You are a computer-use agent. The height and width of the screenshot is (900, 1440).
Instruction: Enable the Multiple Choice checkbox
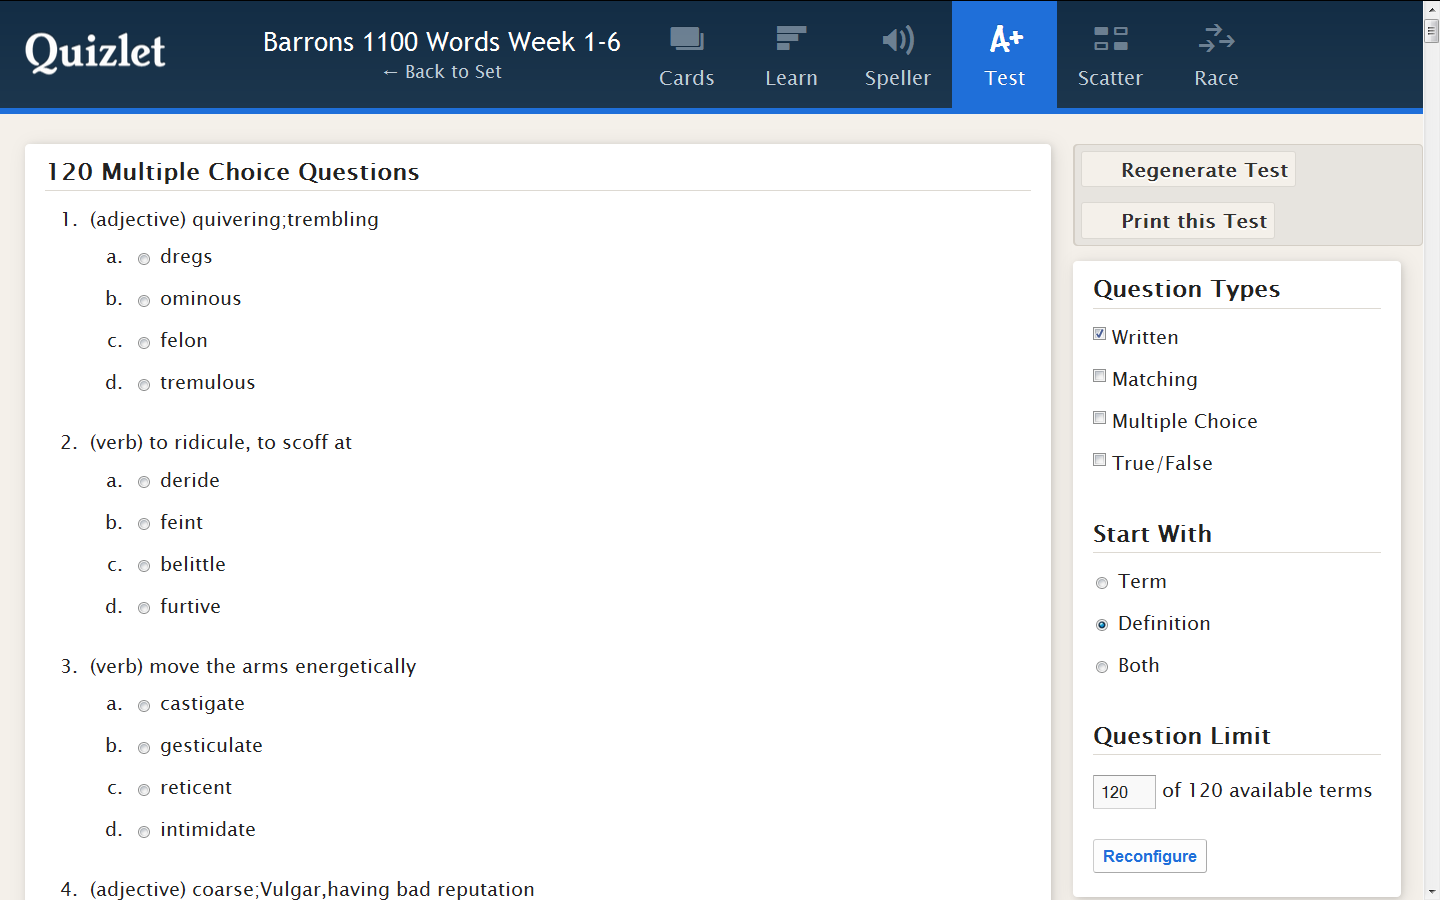tap(1100, 419)
